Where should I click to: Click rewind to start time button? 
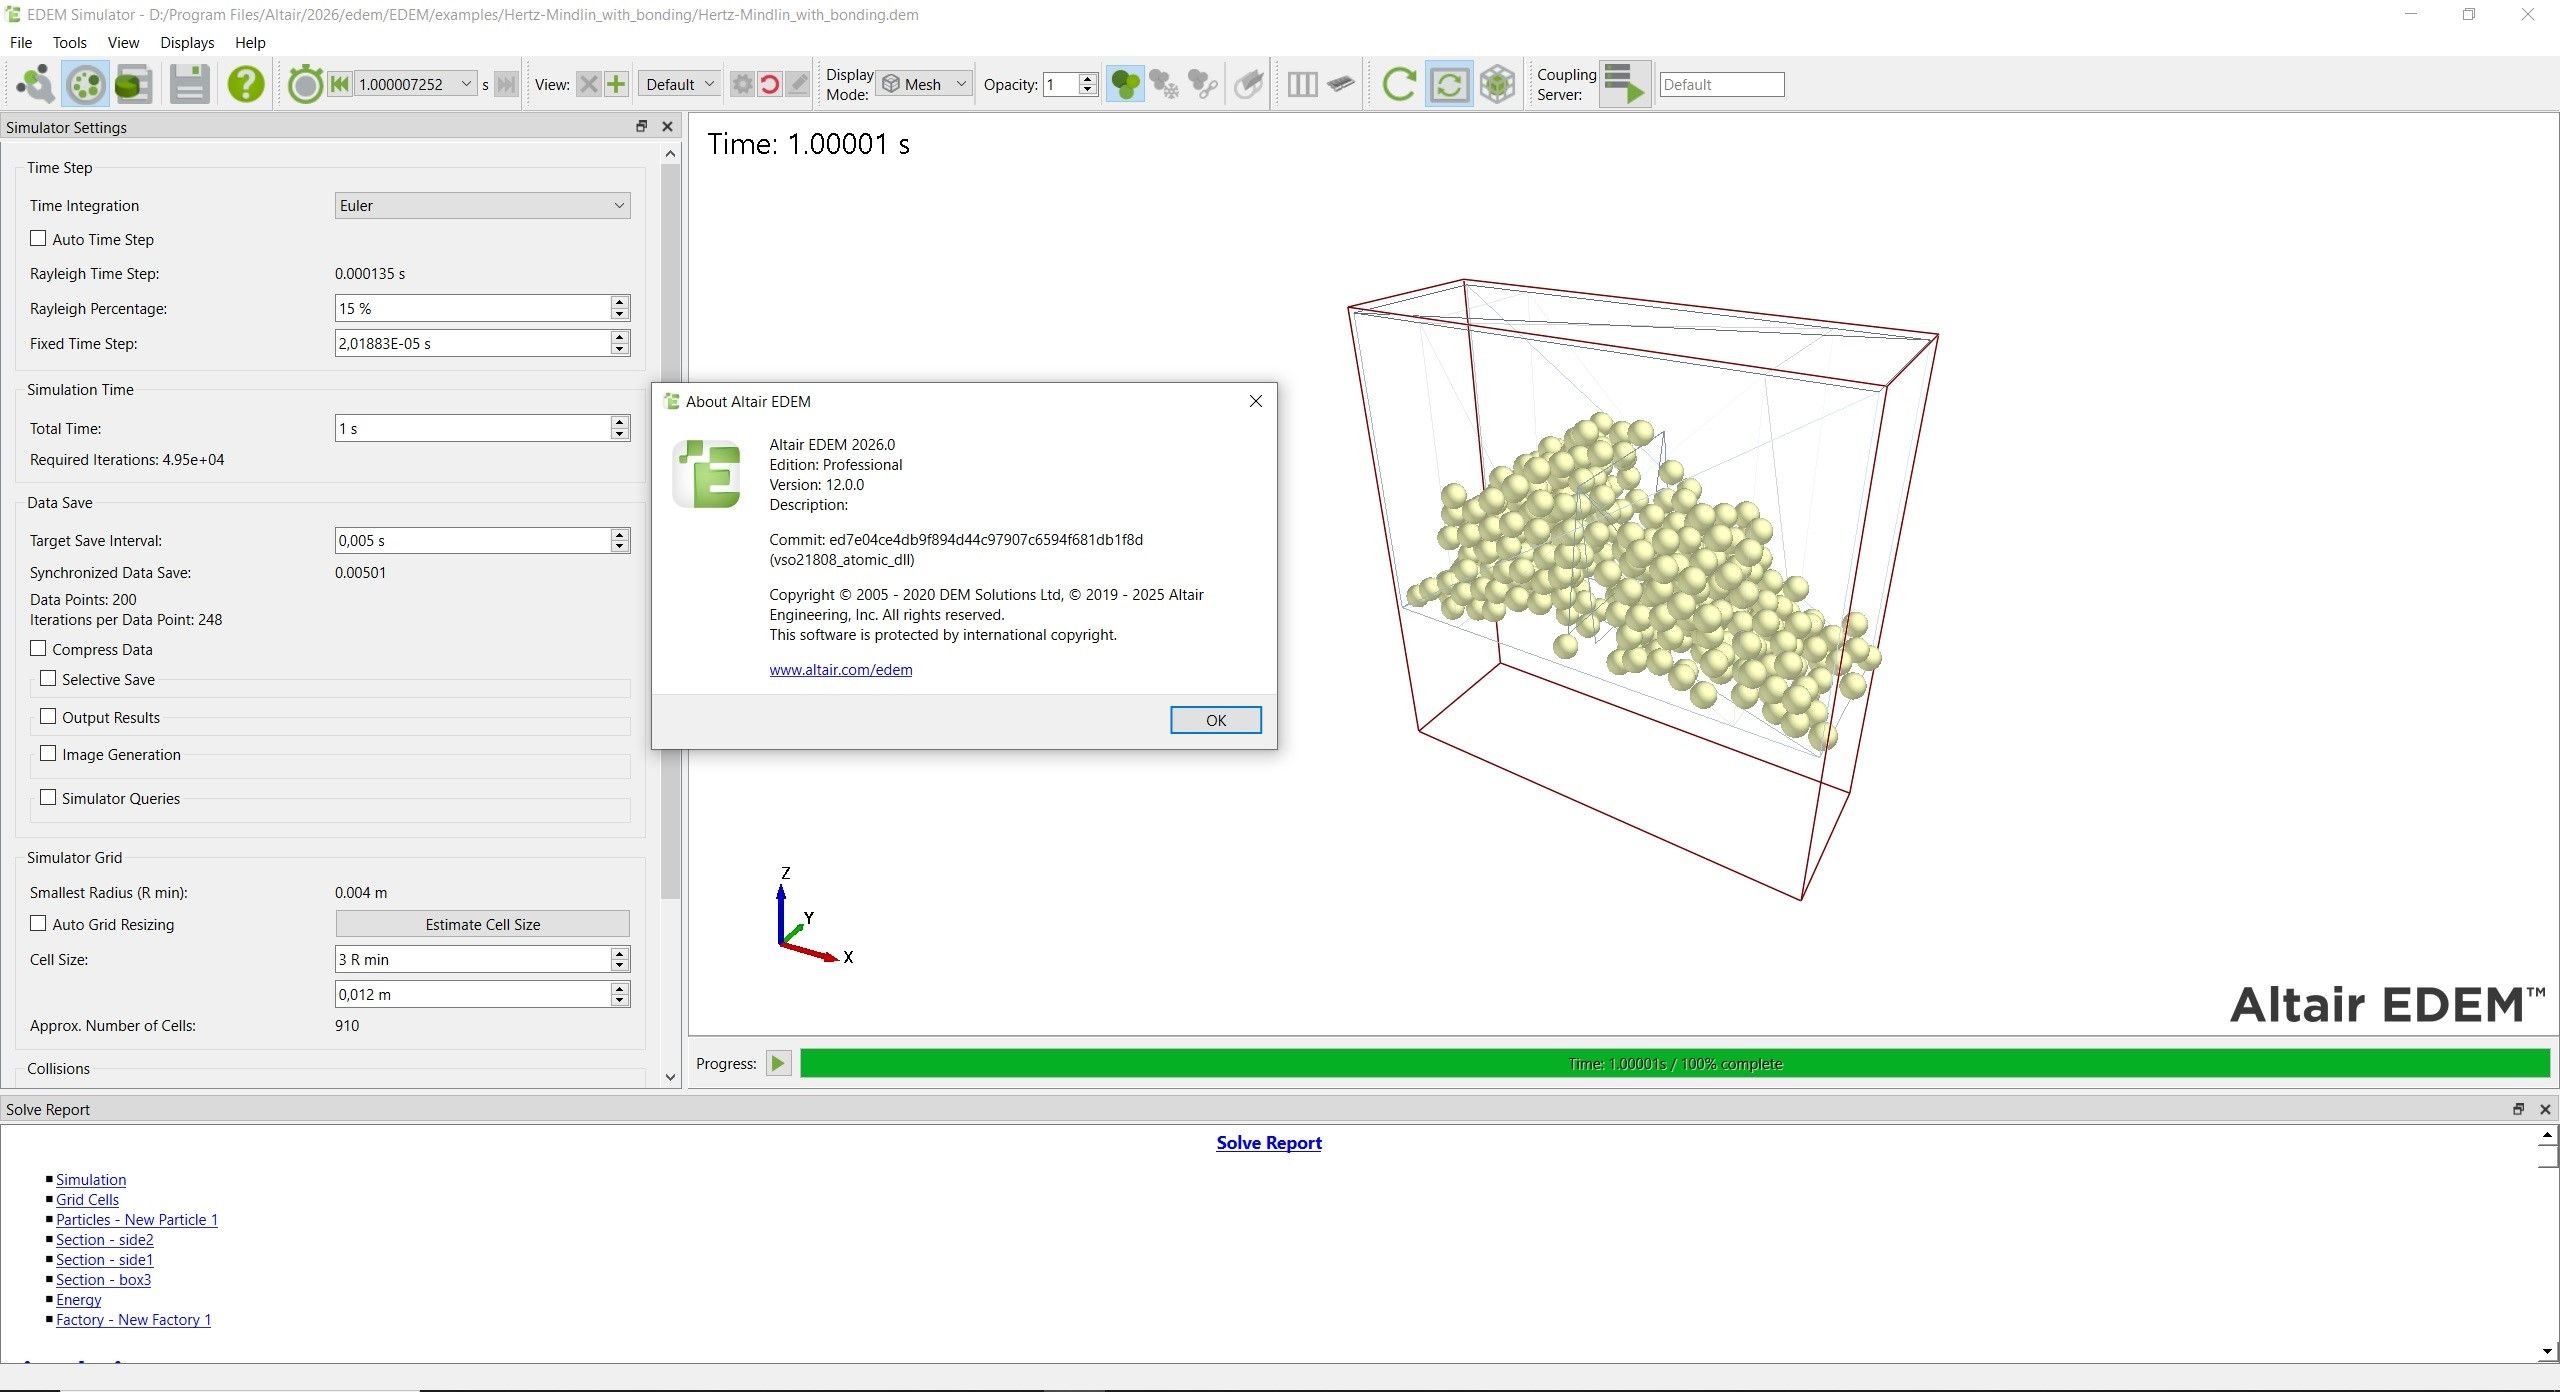click(340, 84)
